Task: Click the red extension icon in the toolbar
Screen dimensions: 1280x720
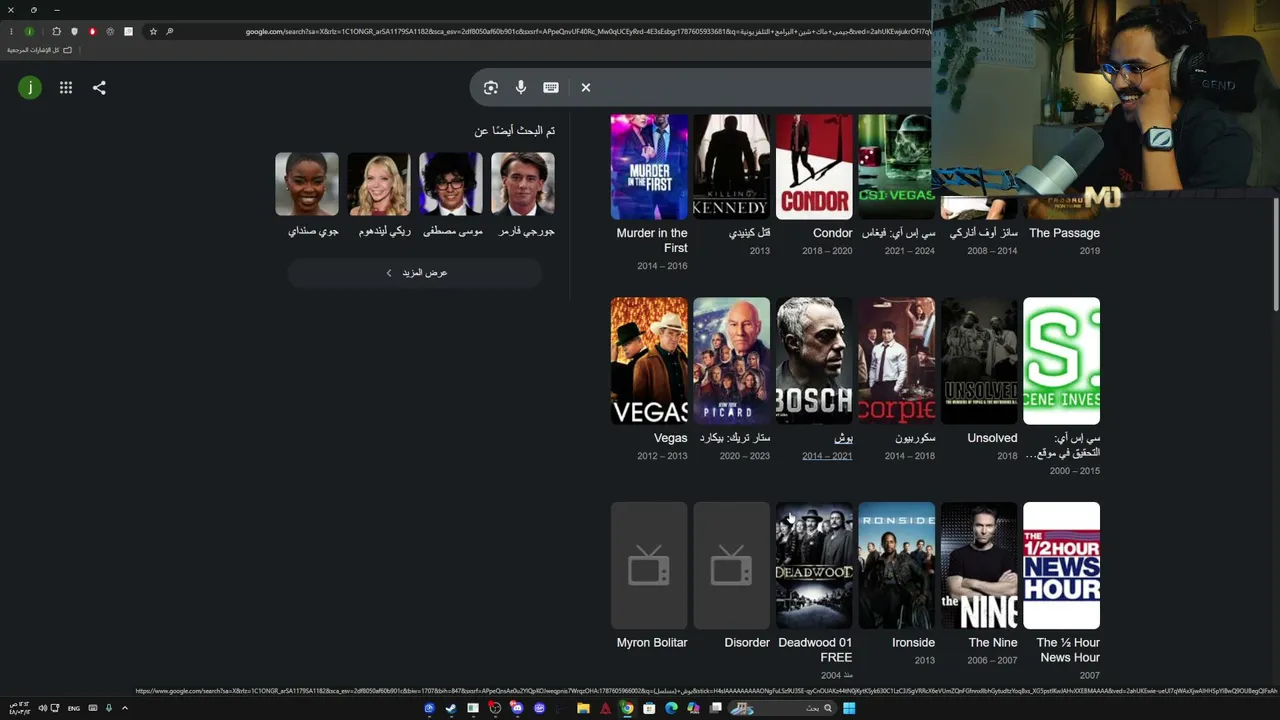Action: [x=92, y=32]
